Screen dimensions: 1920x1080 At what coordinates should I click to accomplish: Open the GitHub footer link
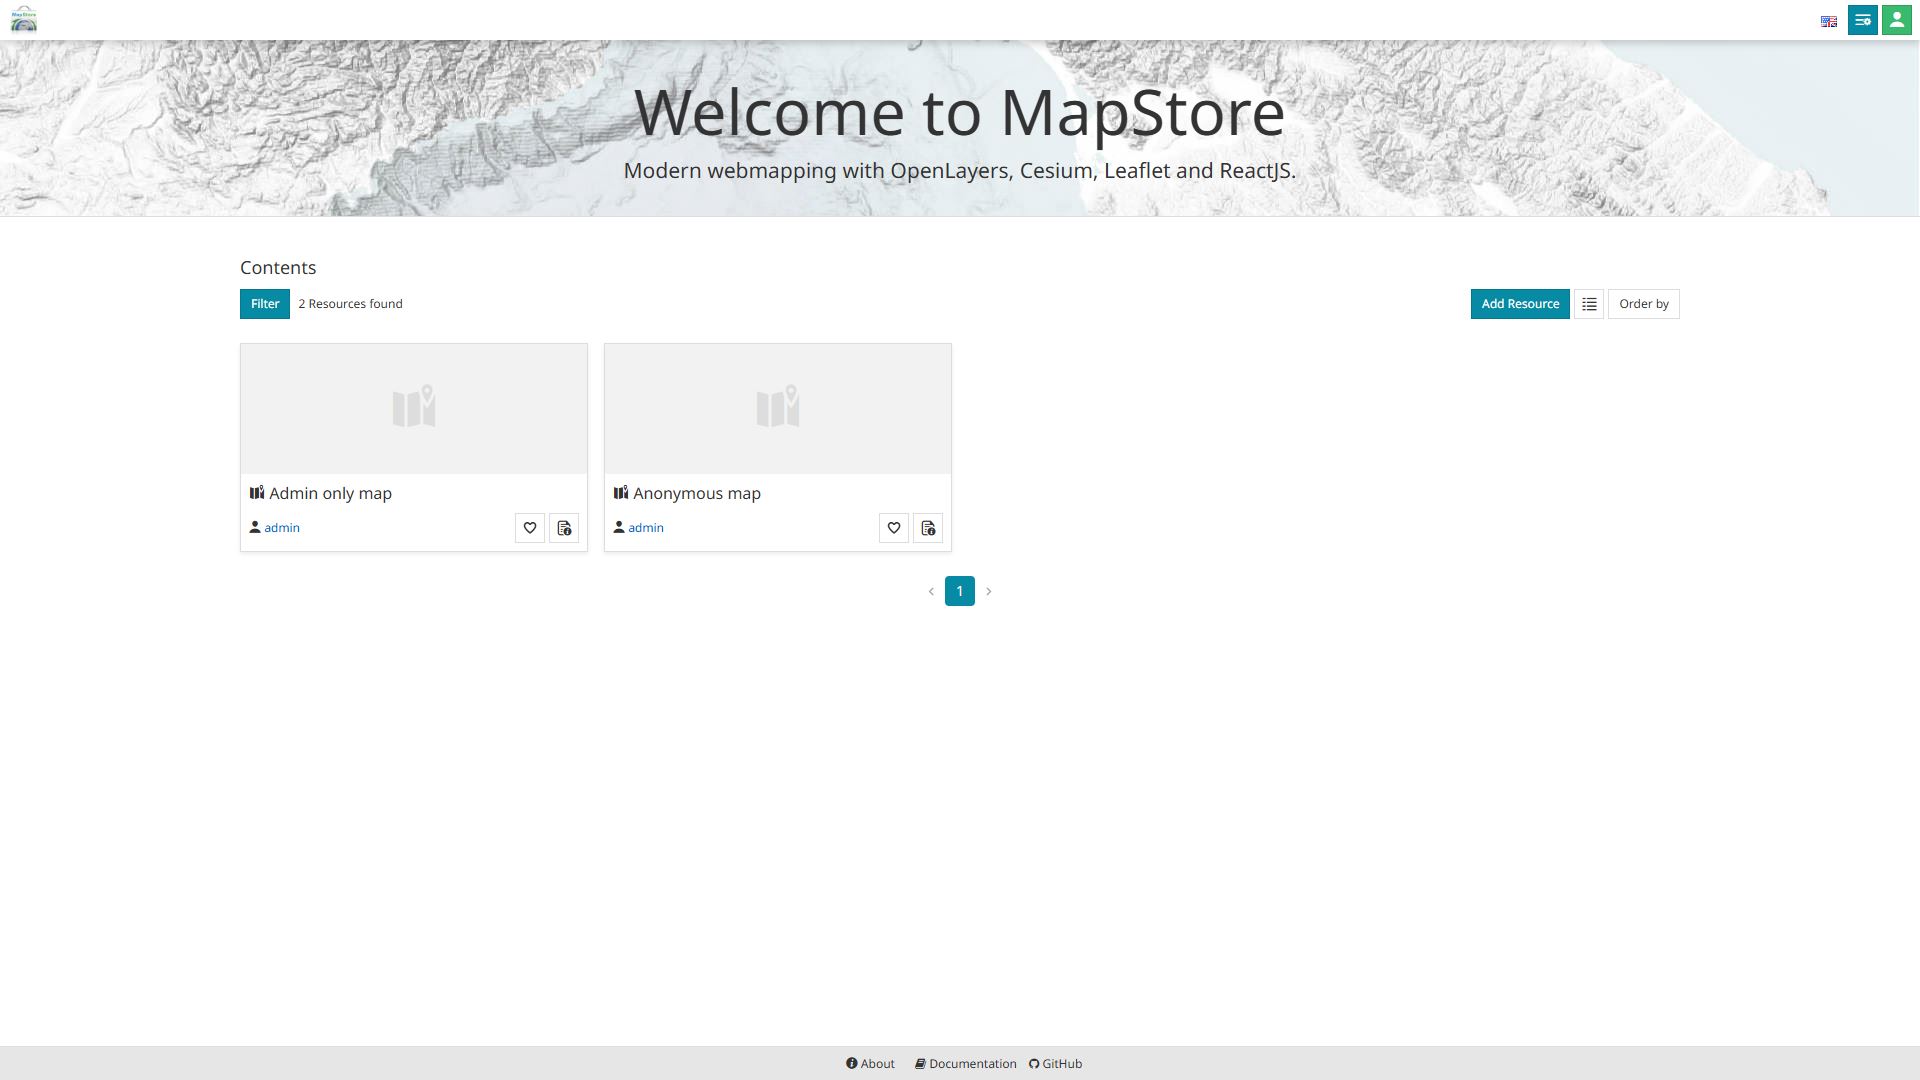pos(1055,1064)
